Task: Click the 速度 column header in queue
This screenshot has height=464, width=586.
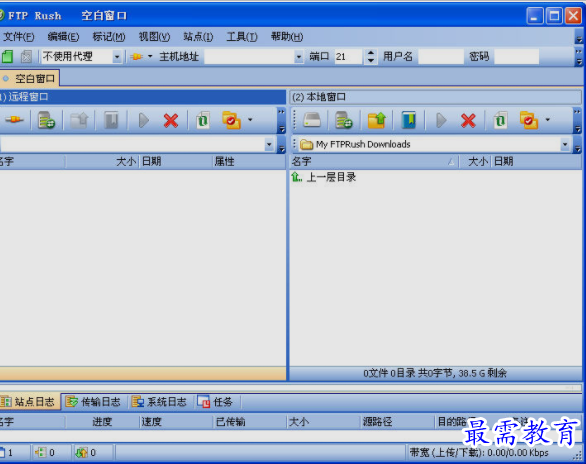Action: (176, 422)
